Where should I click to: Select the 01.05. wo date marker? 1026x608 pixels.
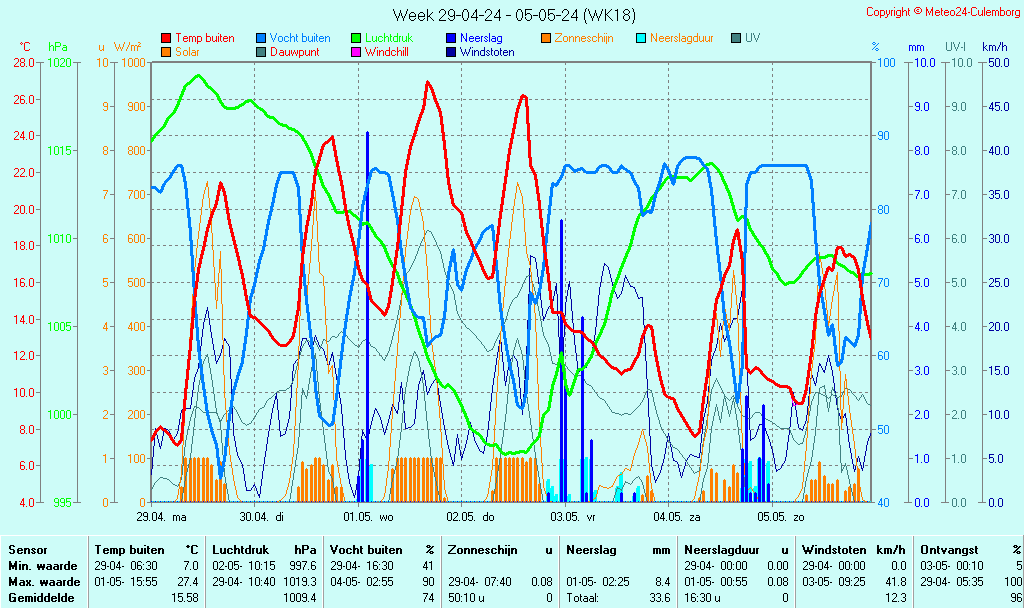[368, 518]
